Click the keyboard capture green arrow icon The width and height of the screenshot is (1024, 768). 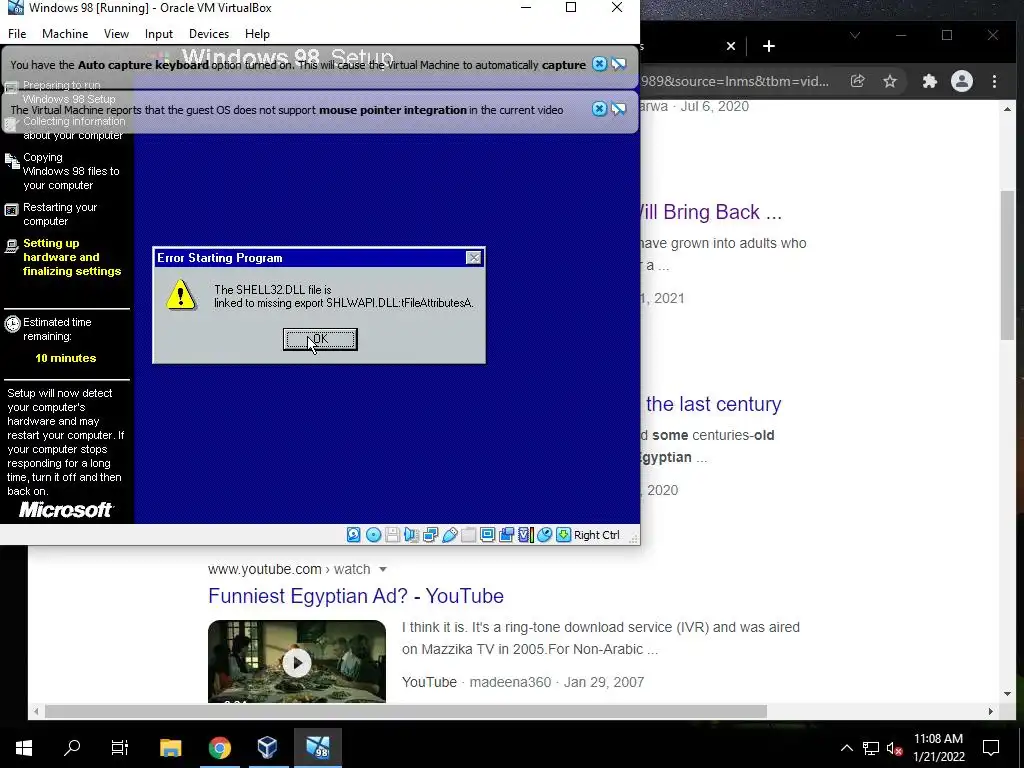pyautogui.click(x=563, y=535)
